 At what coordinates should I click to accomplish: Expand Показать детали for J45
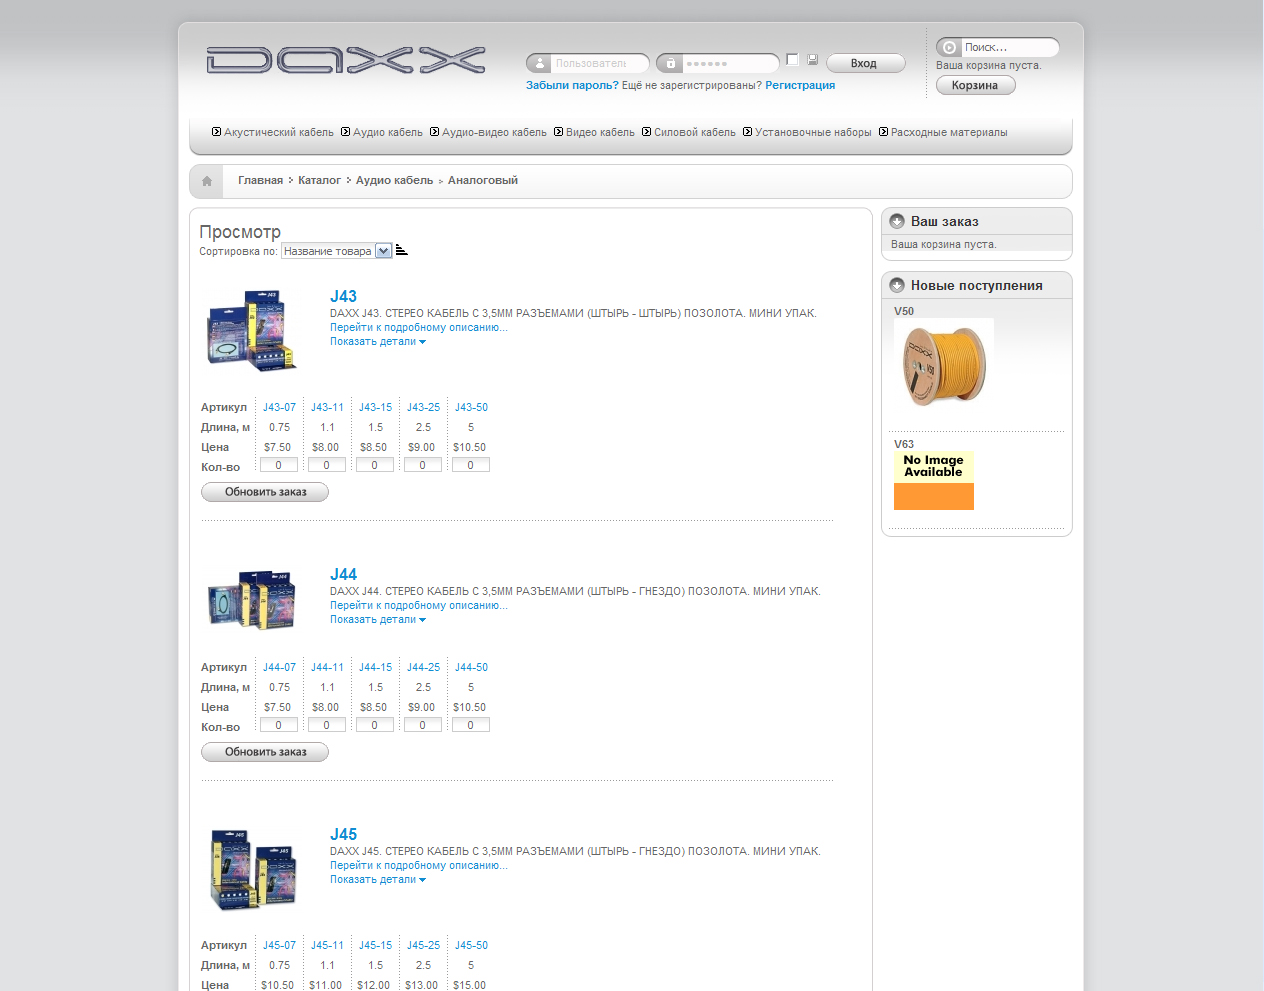point(378,880)
